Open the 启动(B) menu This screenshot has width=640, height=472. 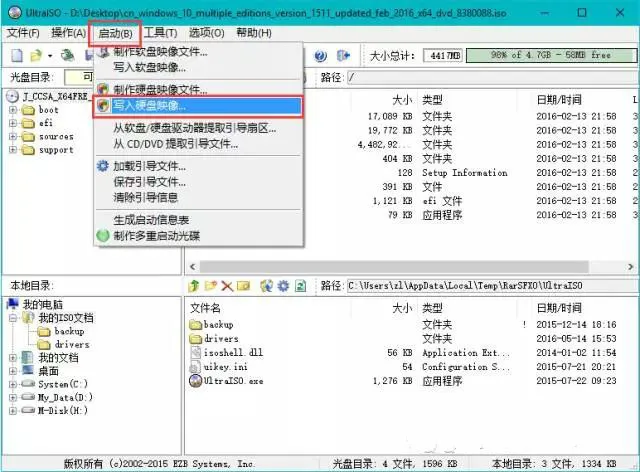point(116,33)
